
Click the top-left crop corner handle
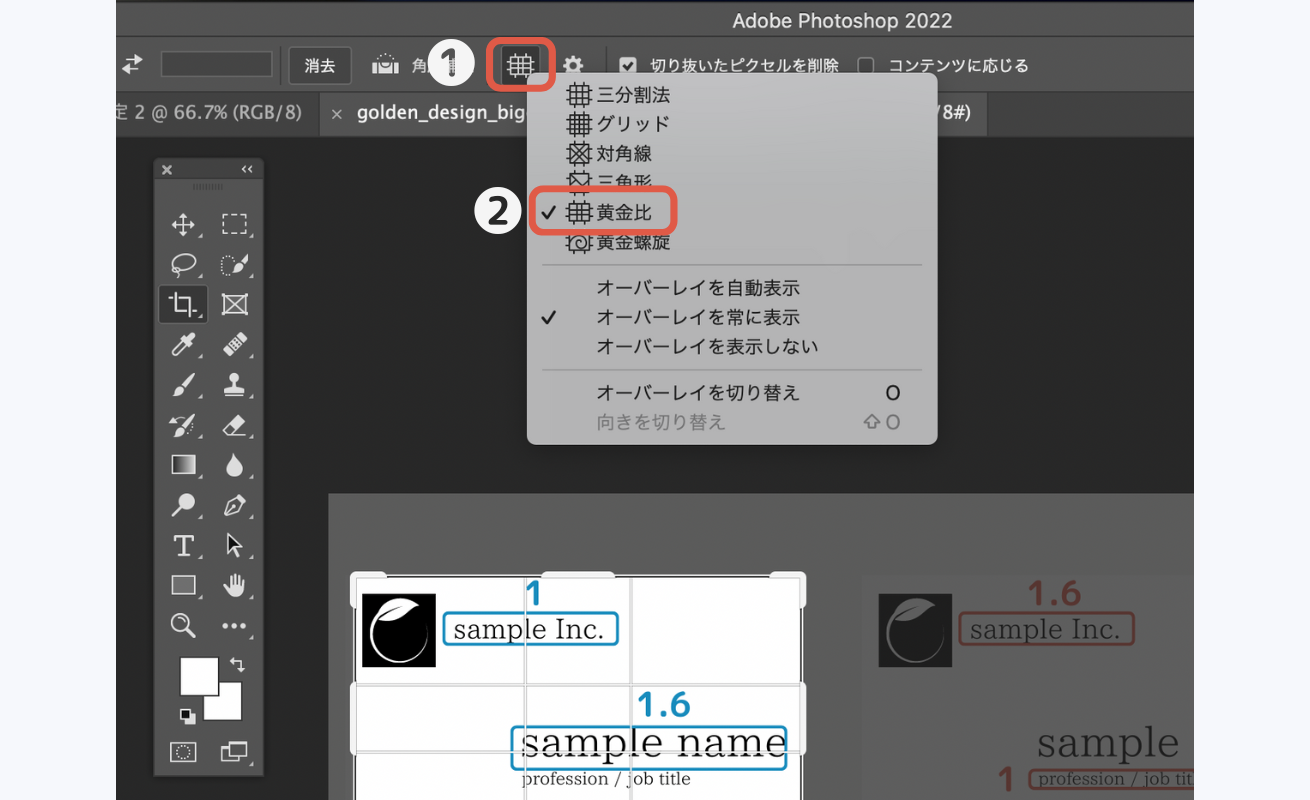pyautogui.click(x=361, y=581)
